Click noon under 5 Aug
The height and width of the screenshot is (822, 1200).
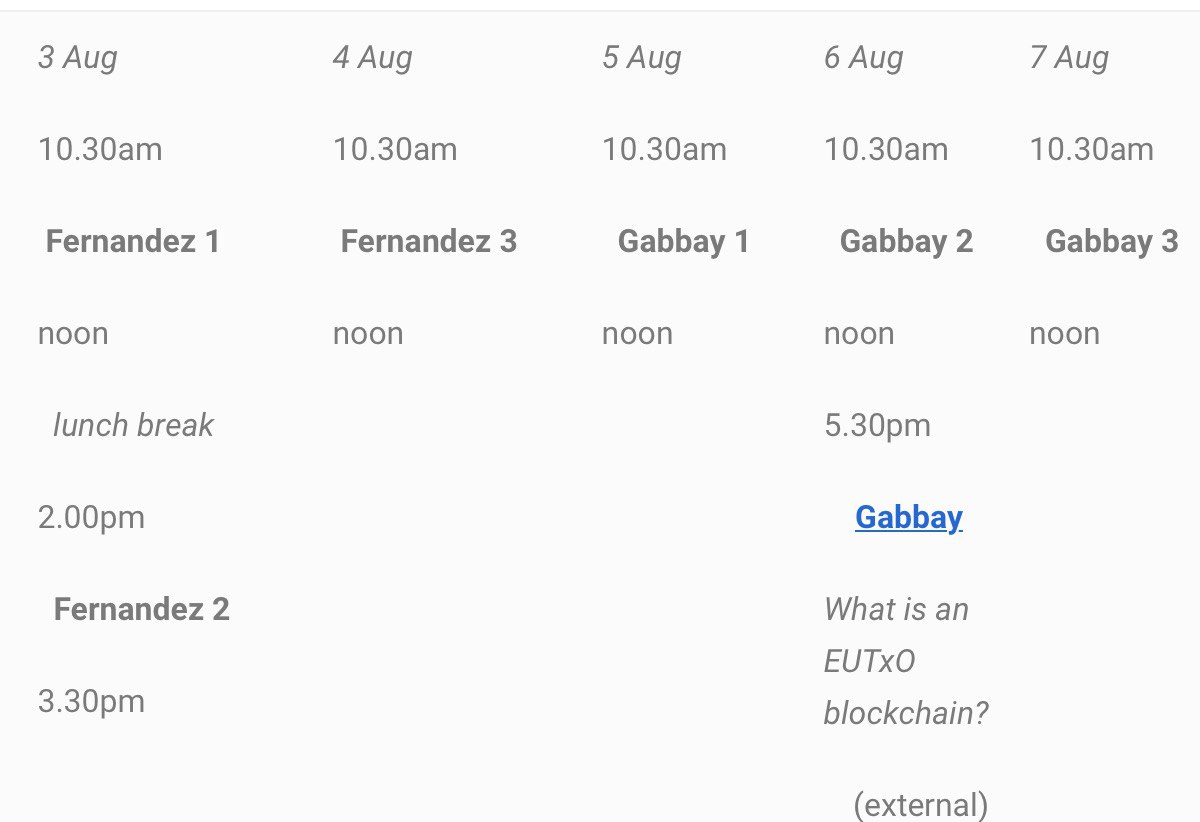637,334
